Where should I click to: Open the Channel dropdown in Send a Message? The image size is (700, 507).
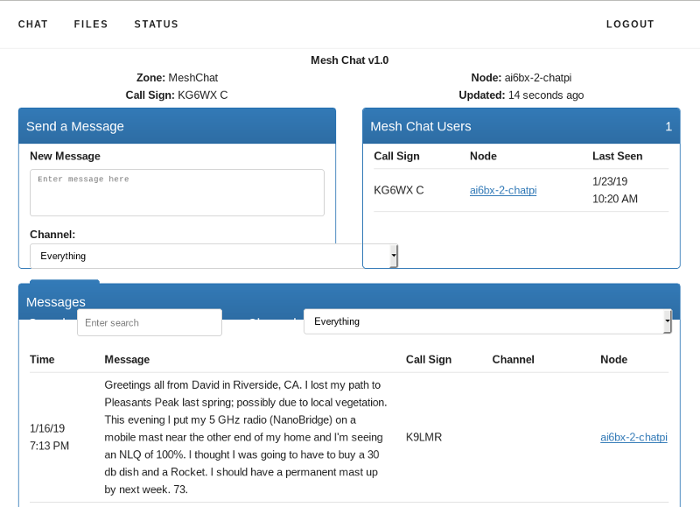pyautogui.click(x=214, y=256)
